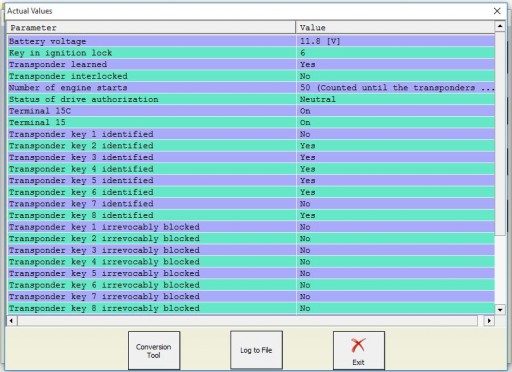Select Transponder key 2 identified row
Image resolution: width=512 pixels, height=372 pixels.
point(251,146)
